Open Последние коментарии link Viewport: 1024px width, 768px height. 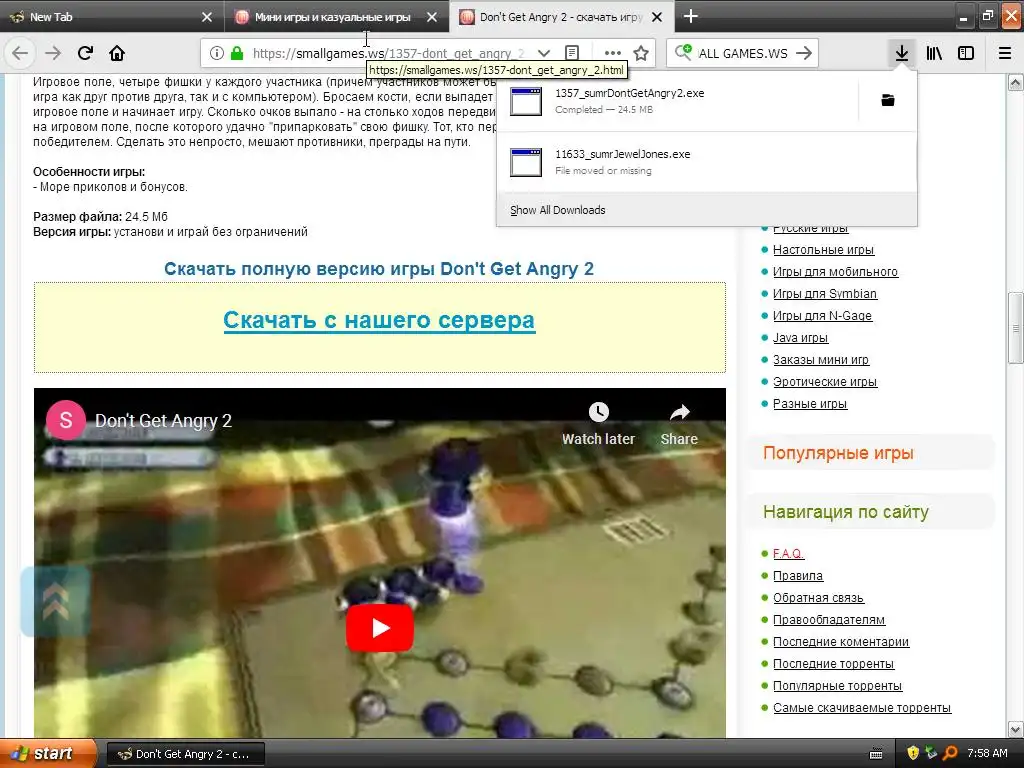tap(841, 642)
